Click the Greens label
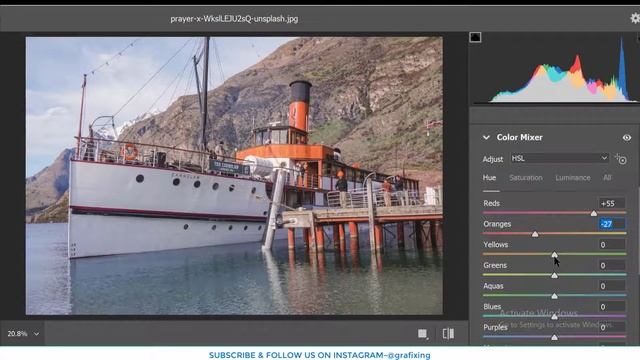This screenshot has width=640, height=360. click(x=495, y=265)
